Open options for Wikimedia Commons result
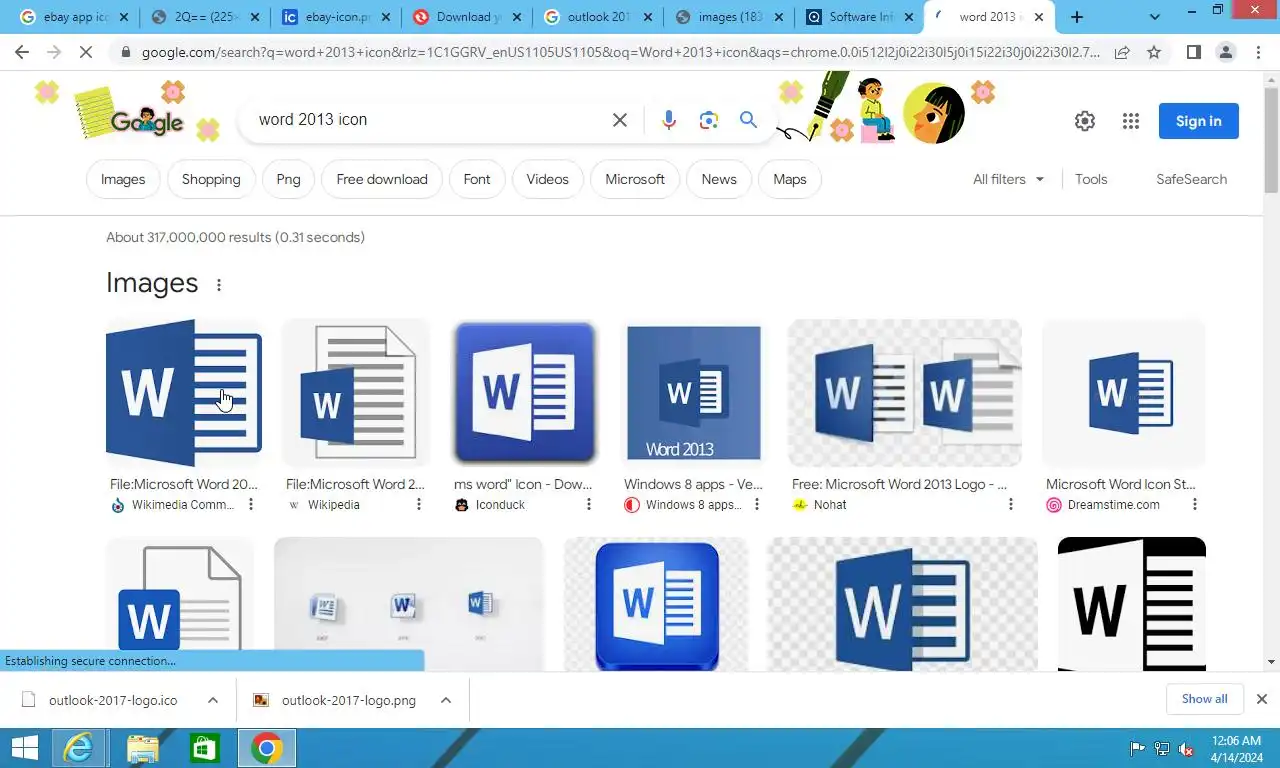The image size is (1280, 768). click(251, 505)
